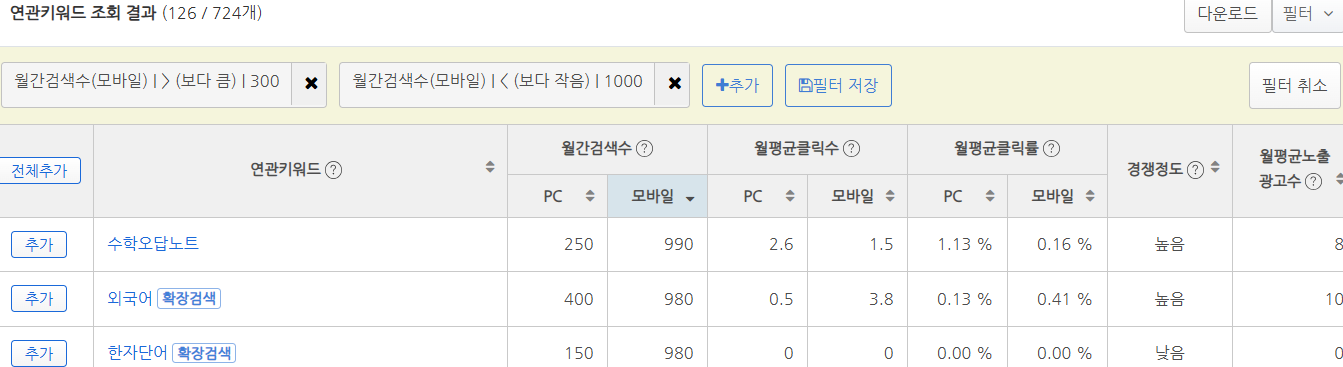Show help for 월평균노출 광고수 column

pos(1313,182)
